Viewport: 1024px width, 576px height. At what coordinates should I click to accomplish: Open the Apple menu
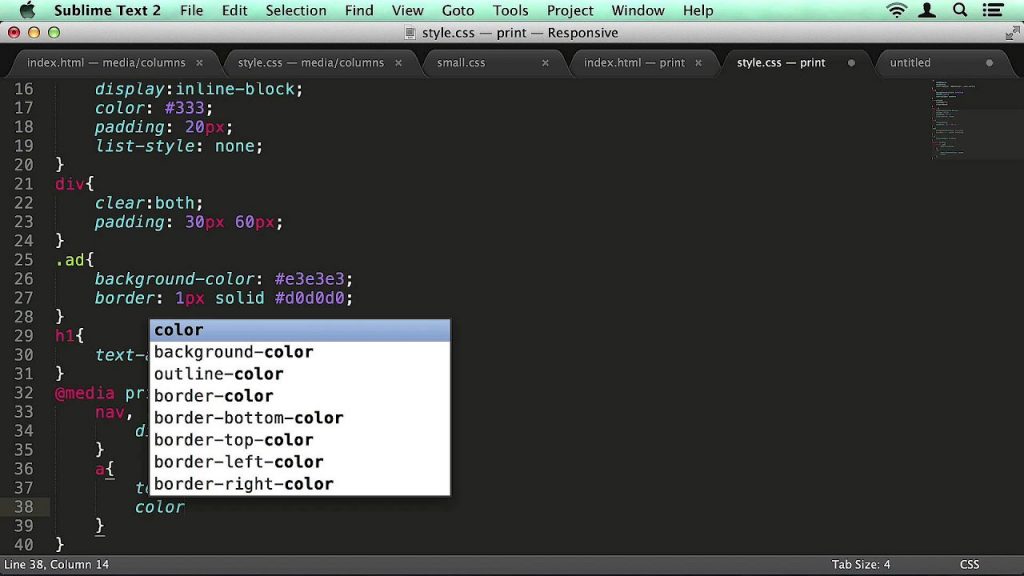click(27, 11)
